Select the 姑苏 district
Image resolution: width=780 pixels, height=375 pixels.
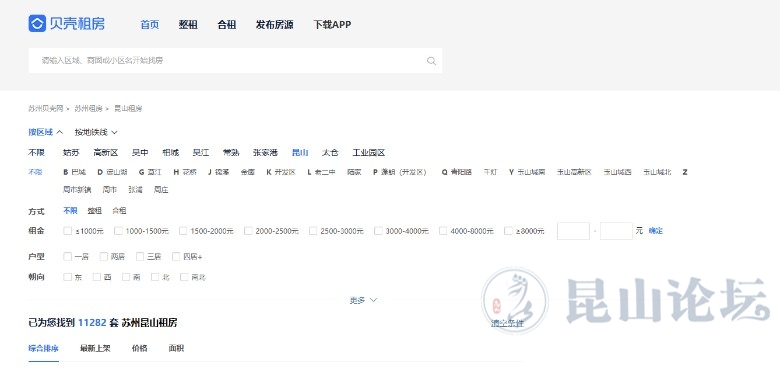tap(71, 153)
